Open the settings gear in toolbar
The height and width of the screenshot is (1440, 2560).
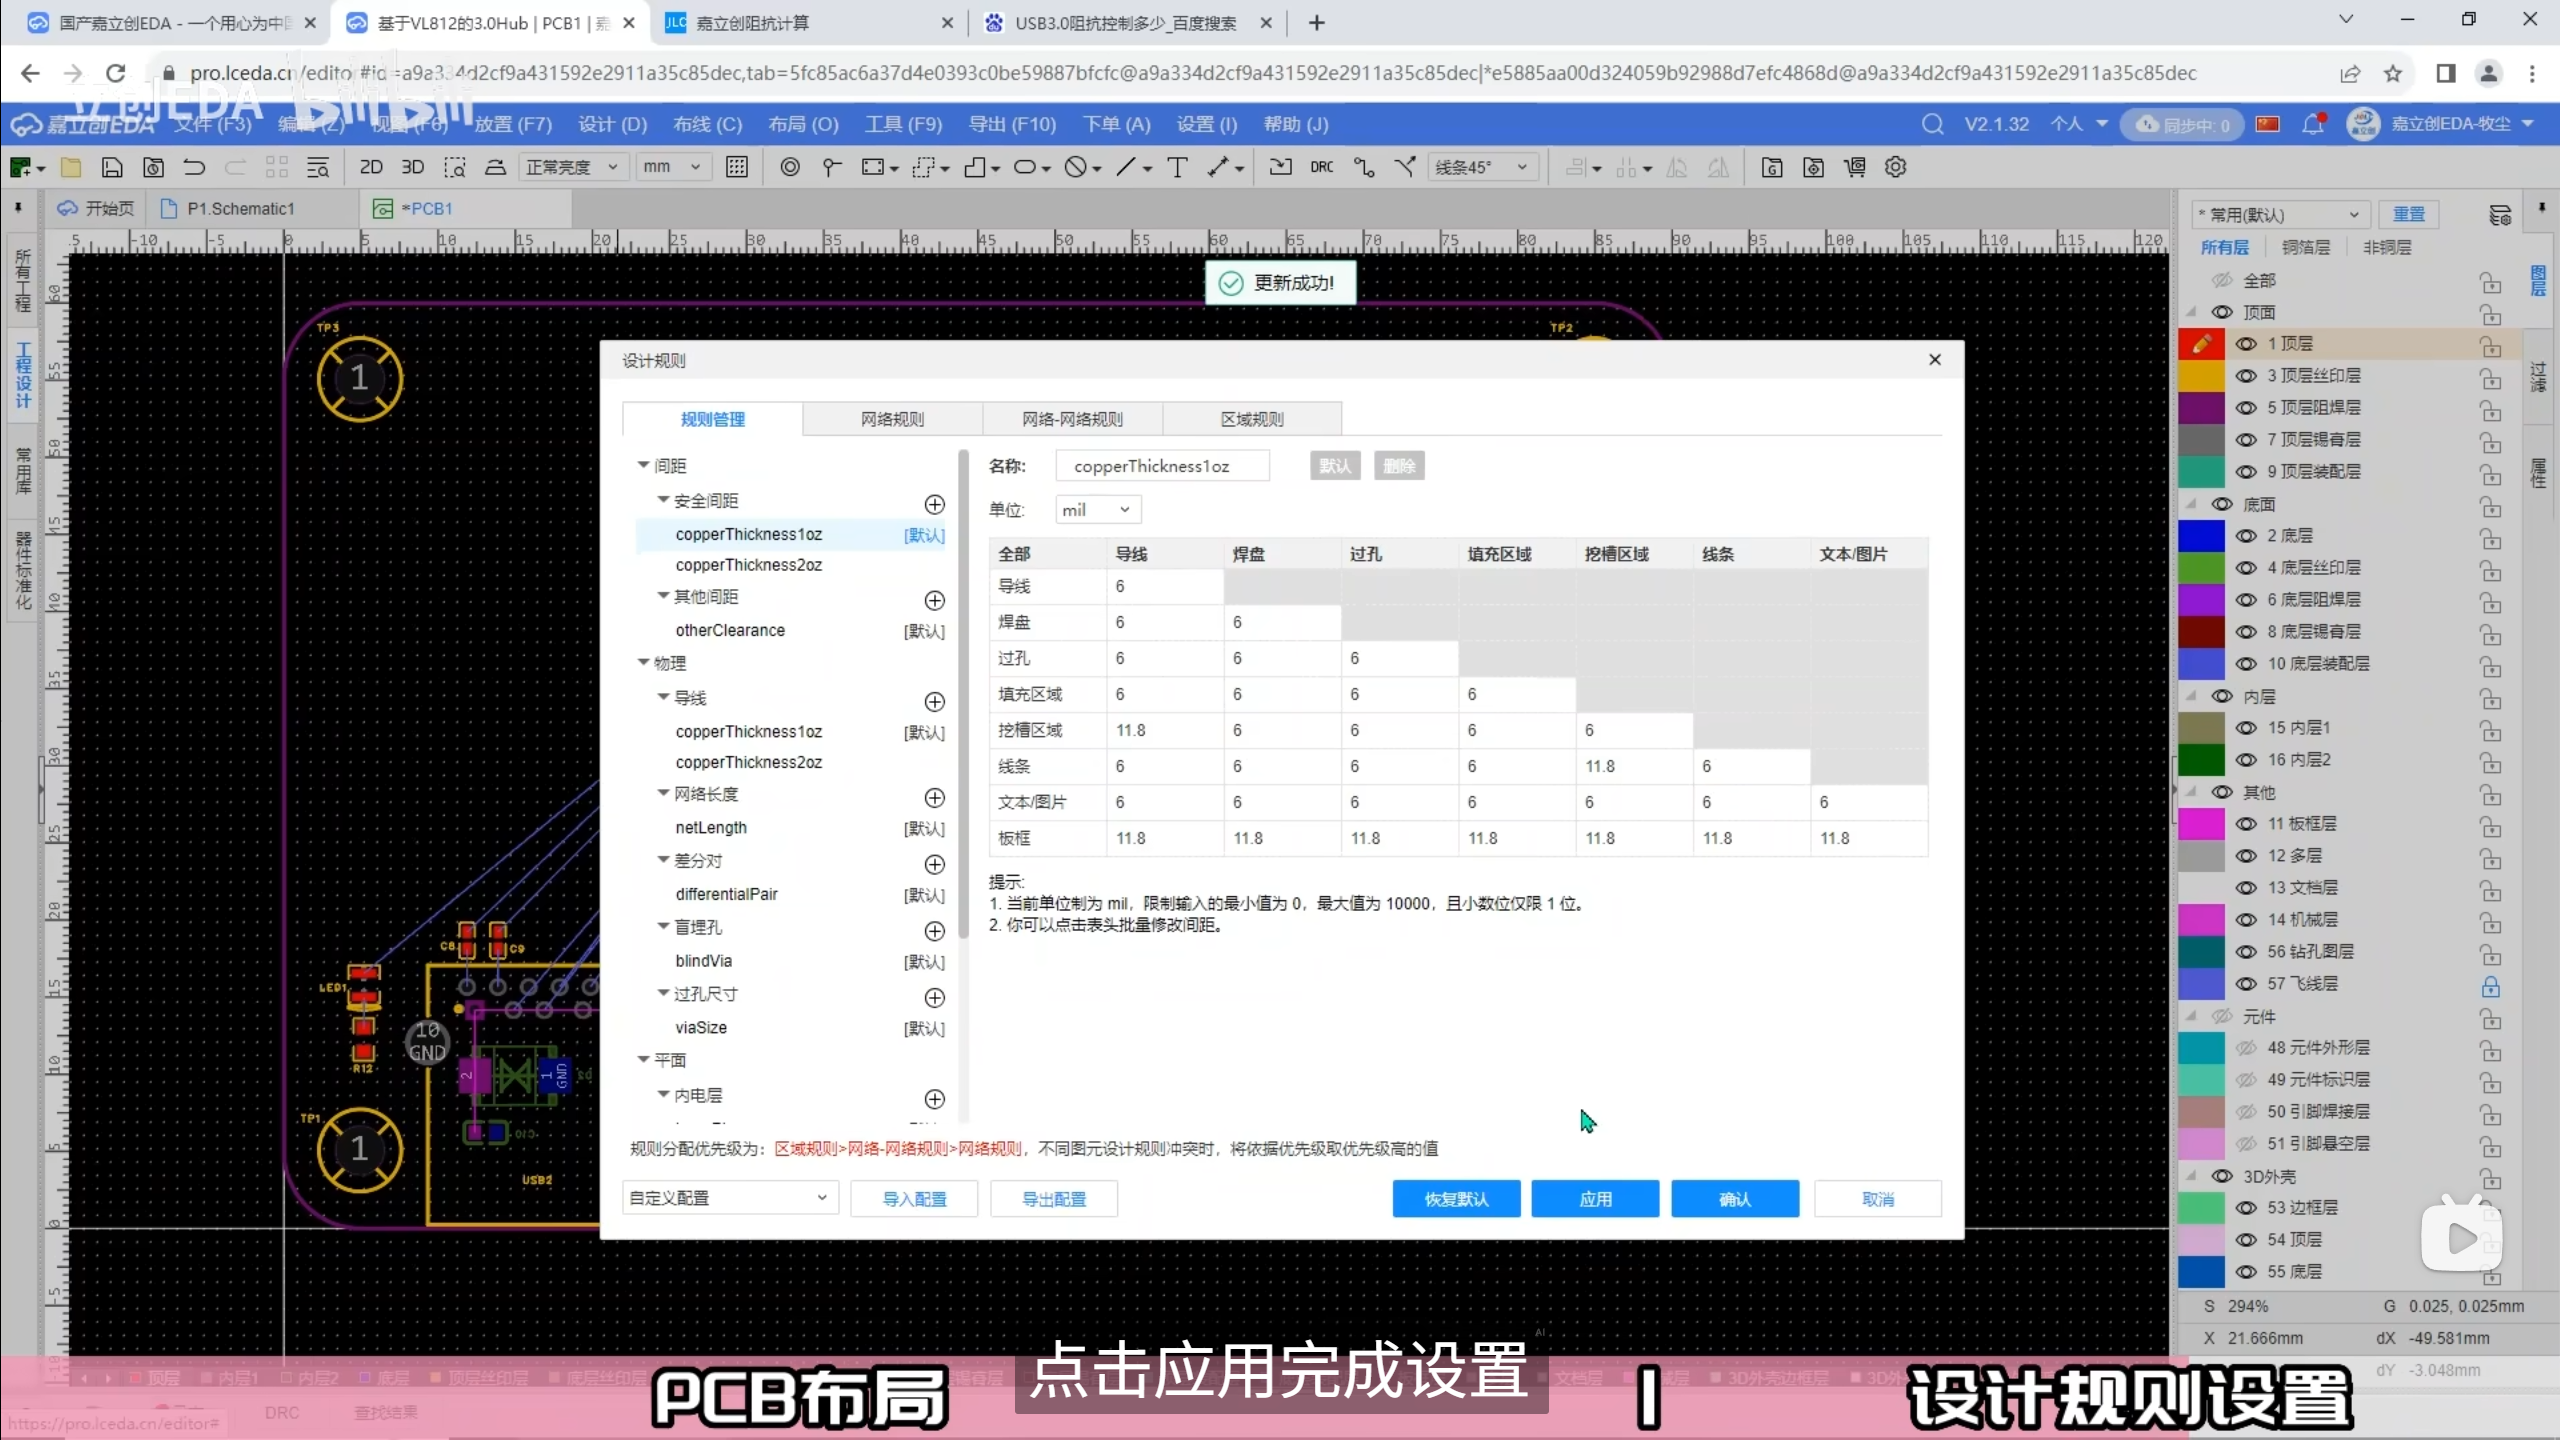[1895, 167]
